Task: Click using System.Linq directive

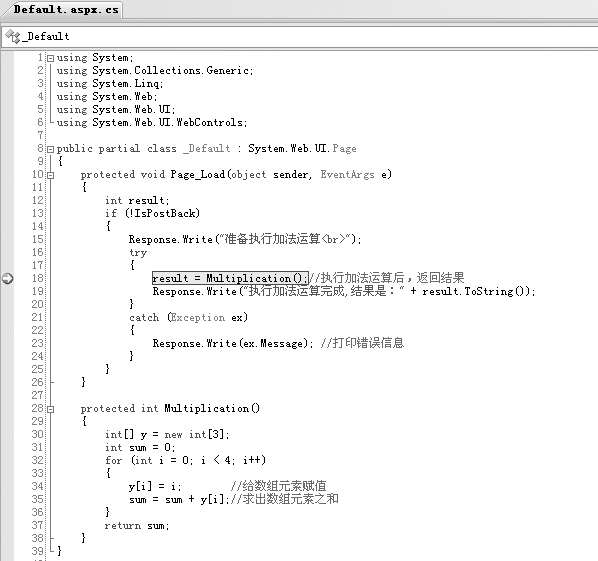Action: [110, 84]
